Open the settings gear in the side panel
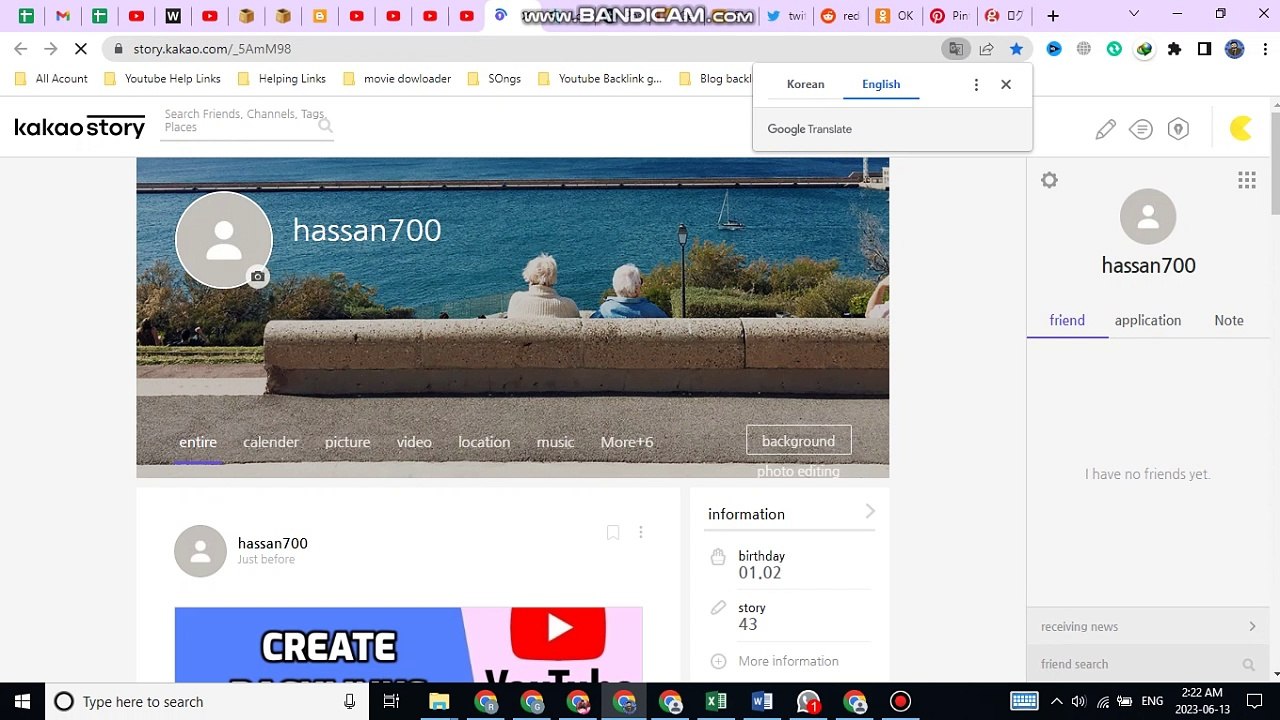1280x720 pixels. point(1049,180)
